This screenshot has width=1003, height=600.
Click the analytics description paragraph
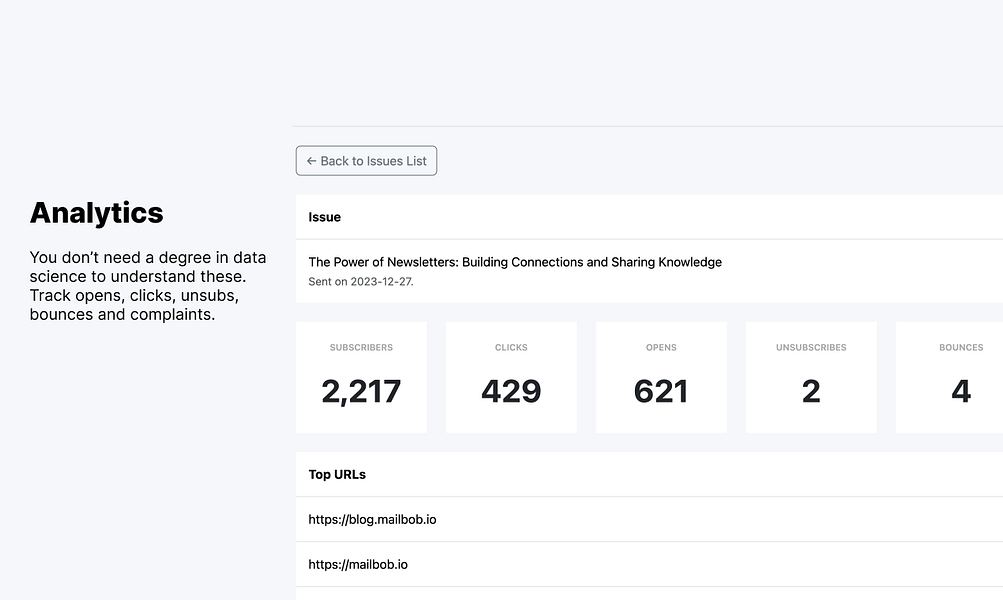147,286
